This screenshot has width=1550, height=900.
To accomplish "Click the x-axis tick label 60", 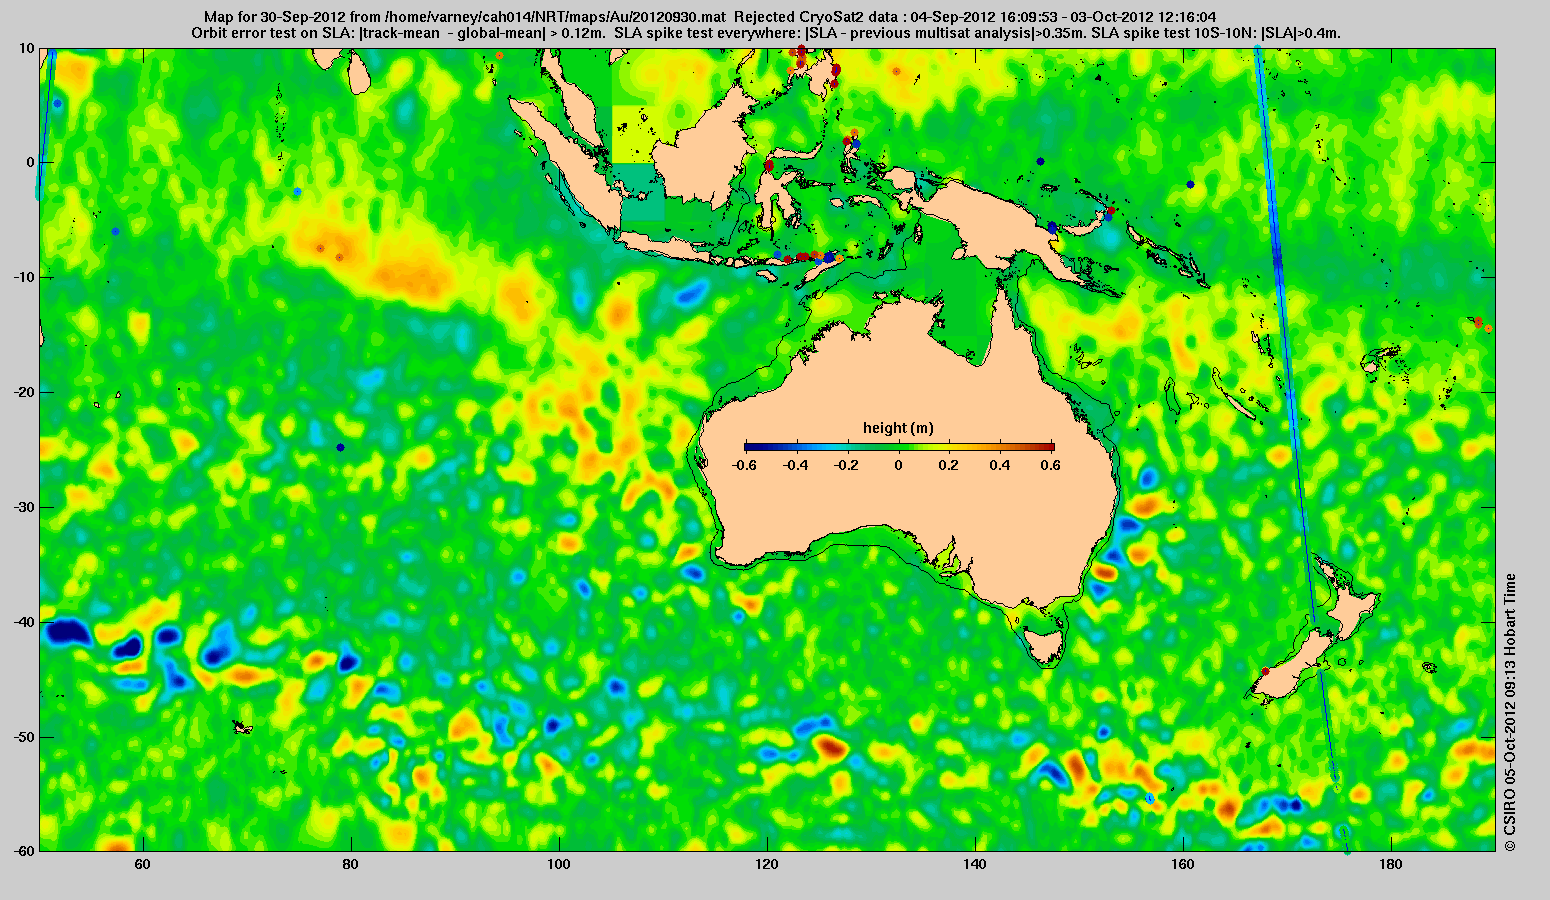I will pyautogui.click(x=143, y=863).
